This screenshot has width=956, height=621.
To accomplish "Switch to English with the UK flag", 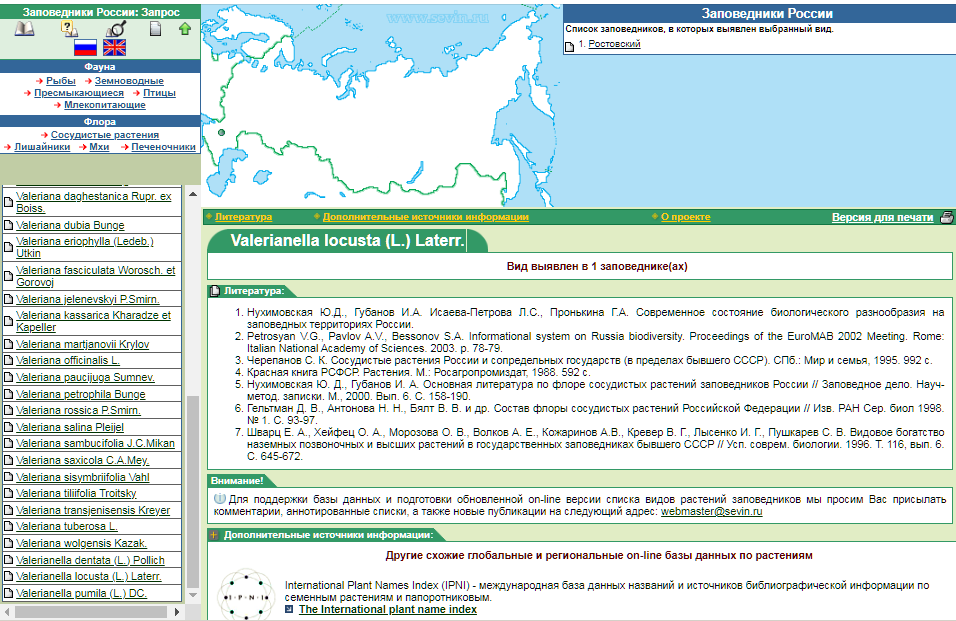I will coord(115,47).
